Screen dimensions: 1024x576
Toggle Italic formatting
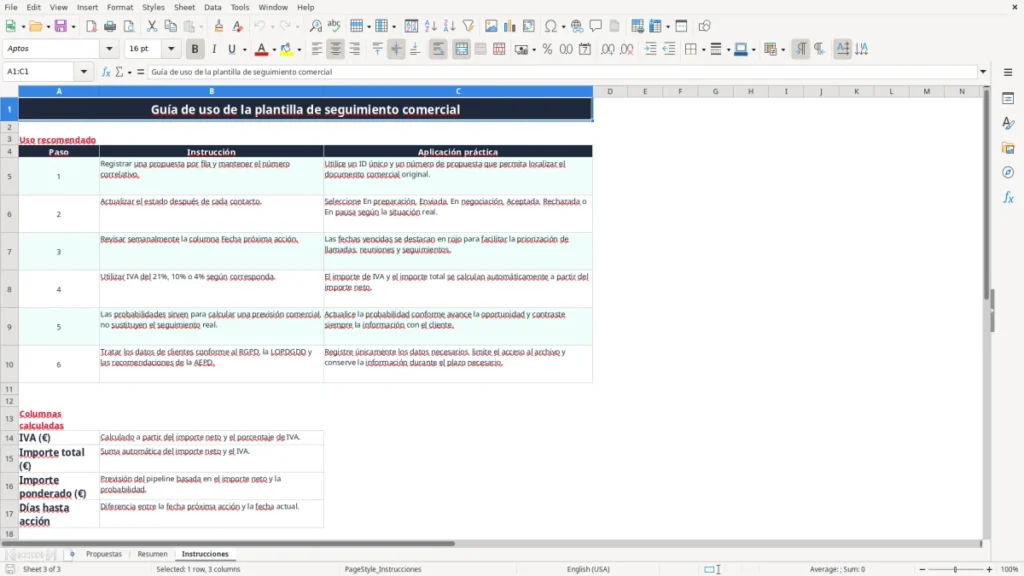click(214, 49)
